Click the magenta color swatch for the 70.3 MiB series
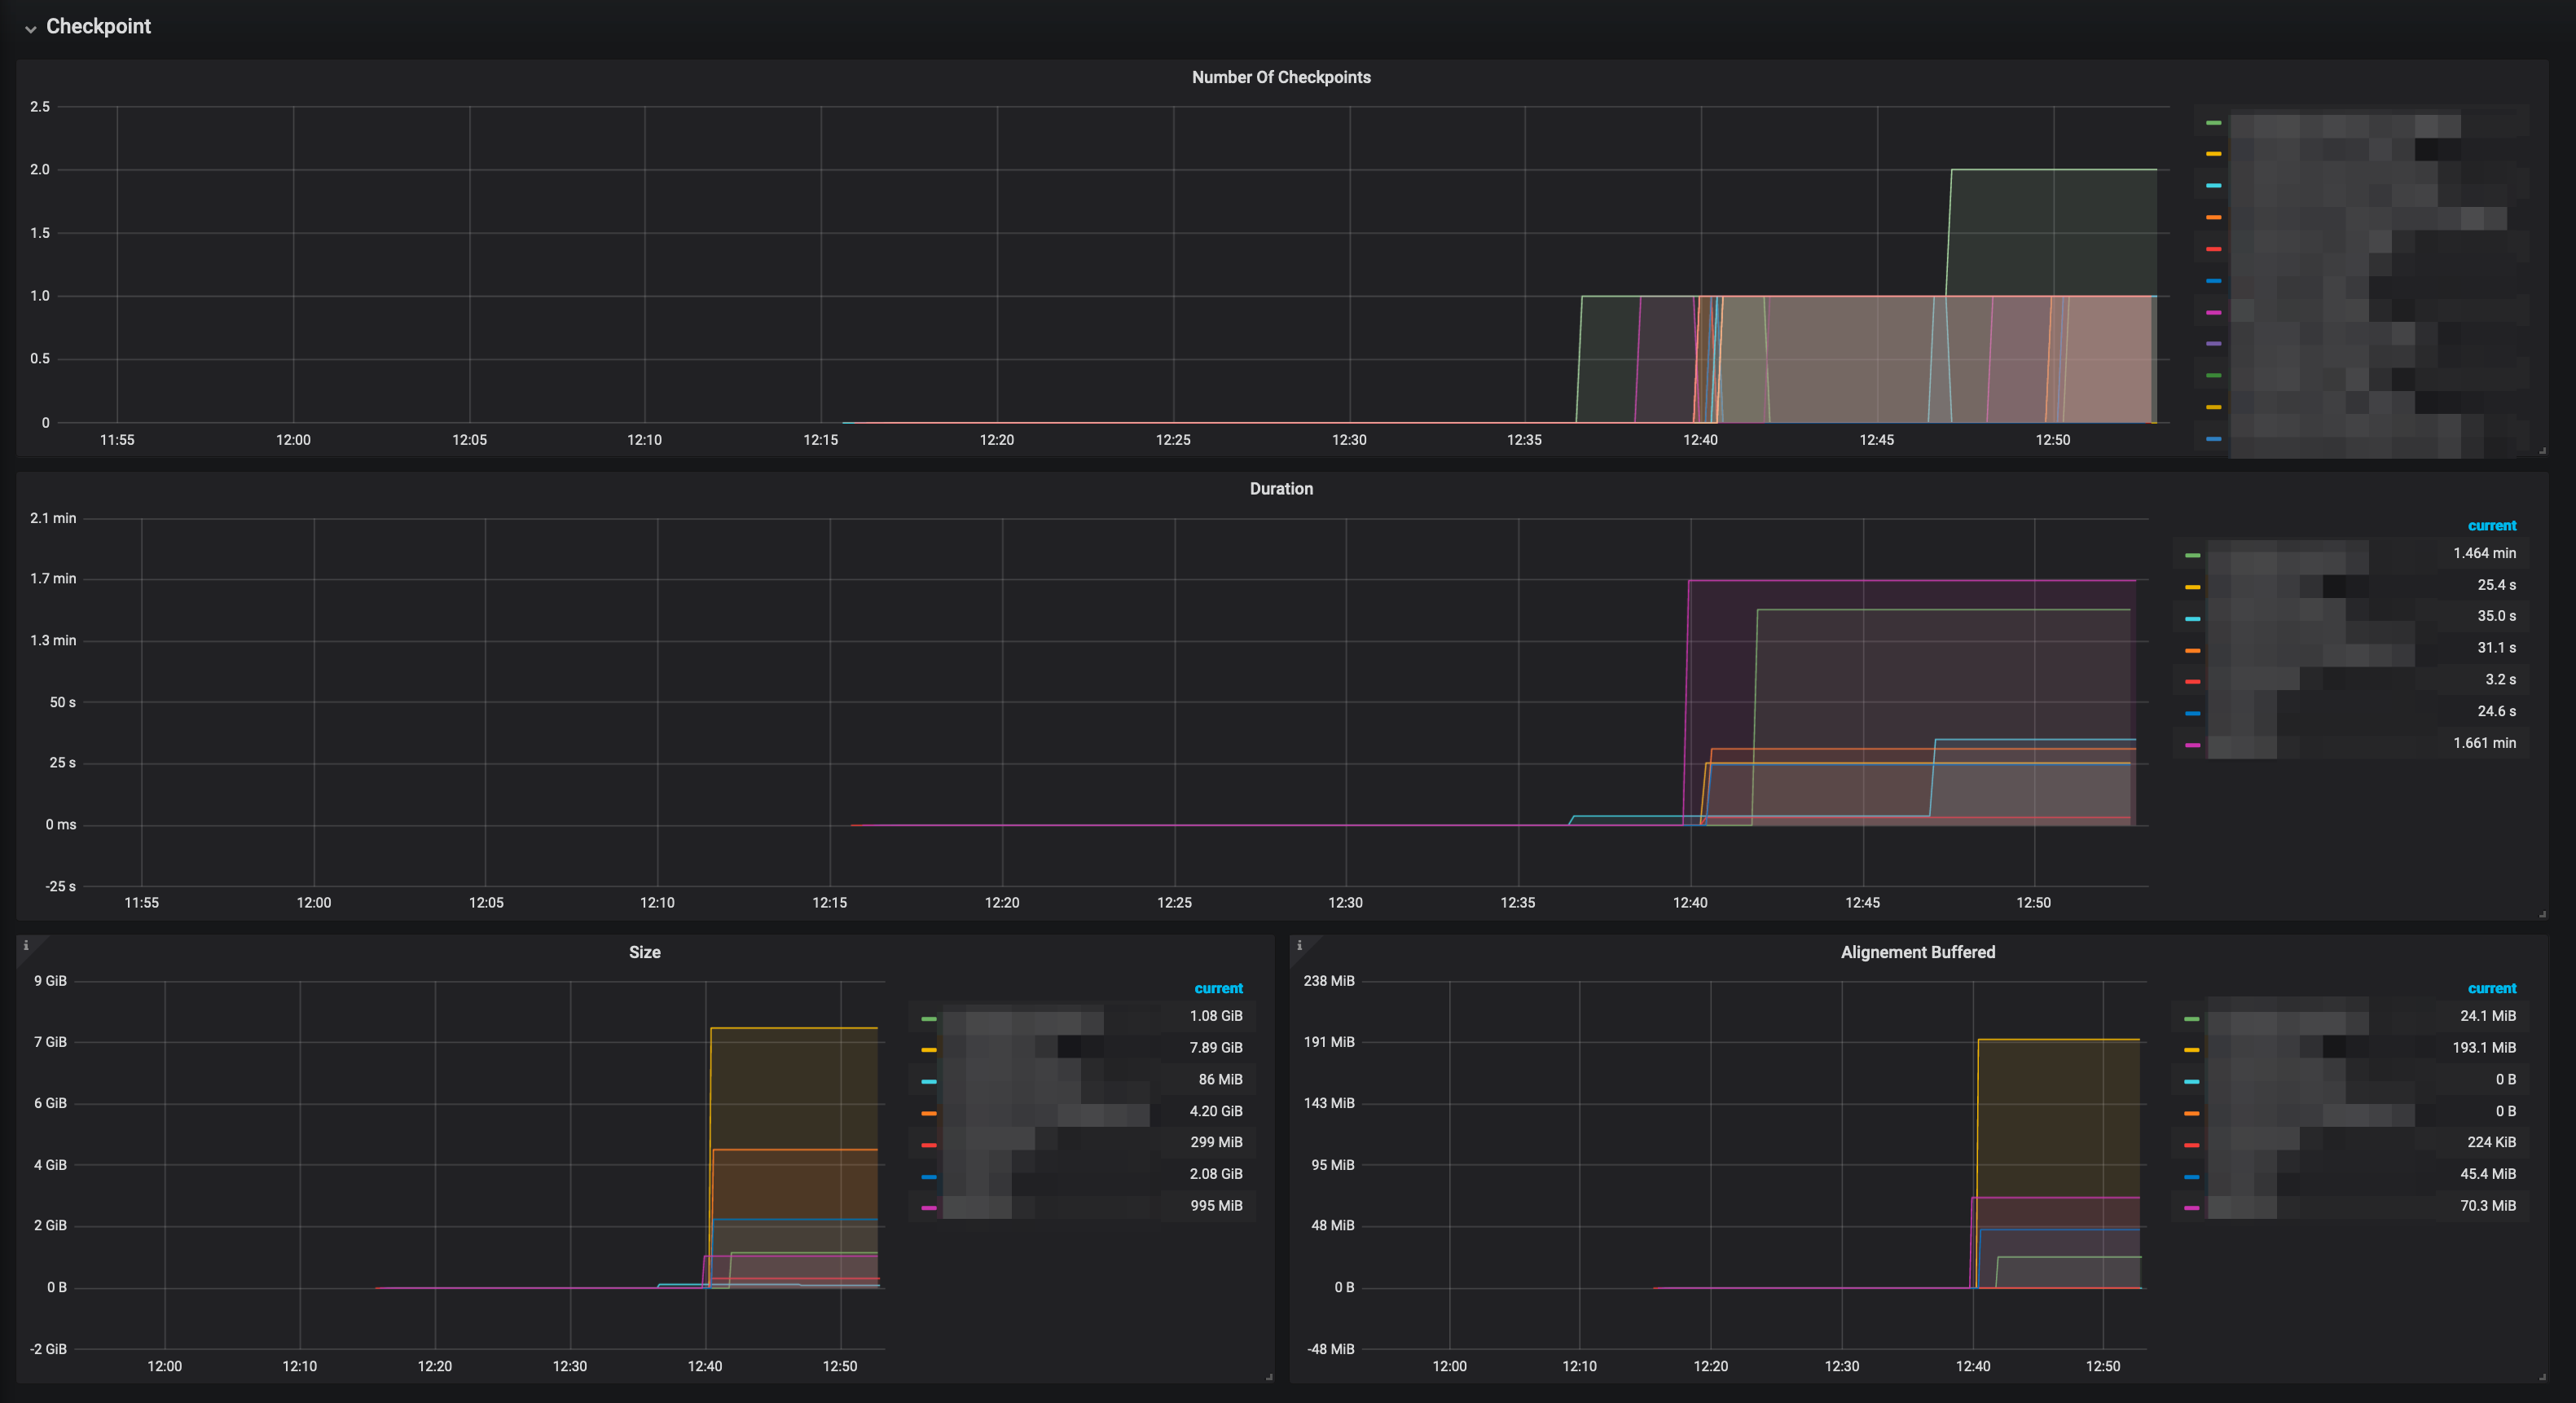The image size is (2576, 1403). [x=2192, y=1208]
